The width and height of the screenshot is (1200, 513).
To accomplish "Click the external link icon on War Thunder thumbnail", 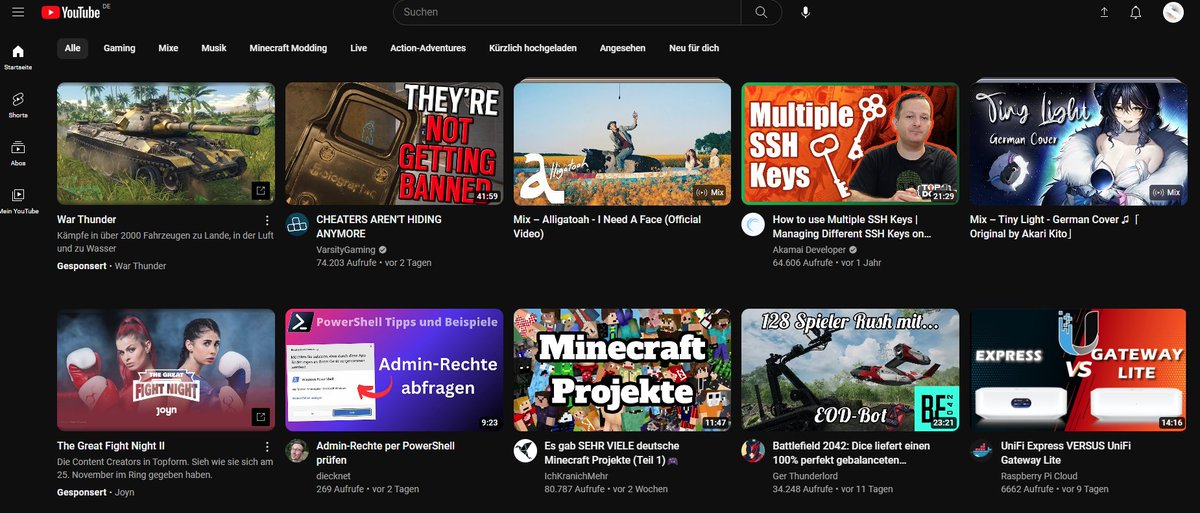I will tap(261, 190).
